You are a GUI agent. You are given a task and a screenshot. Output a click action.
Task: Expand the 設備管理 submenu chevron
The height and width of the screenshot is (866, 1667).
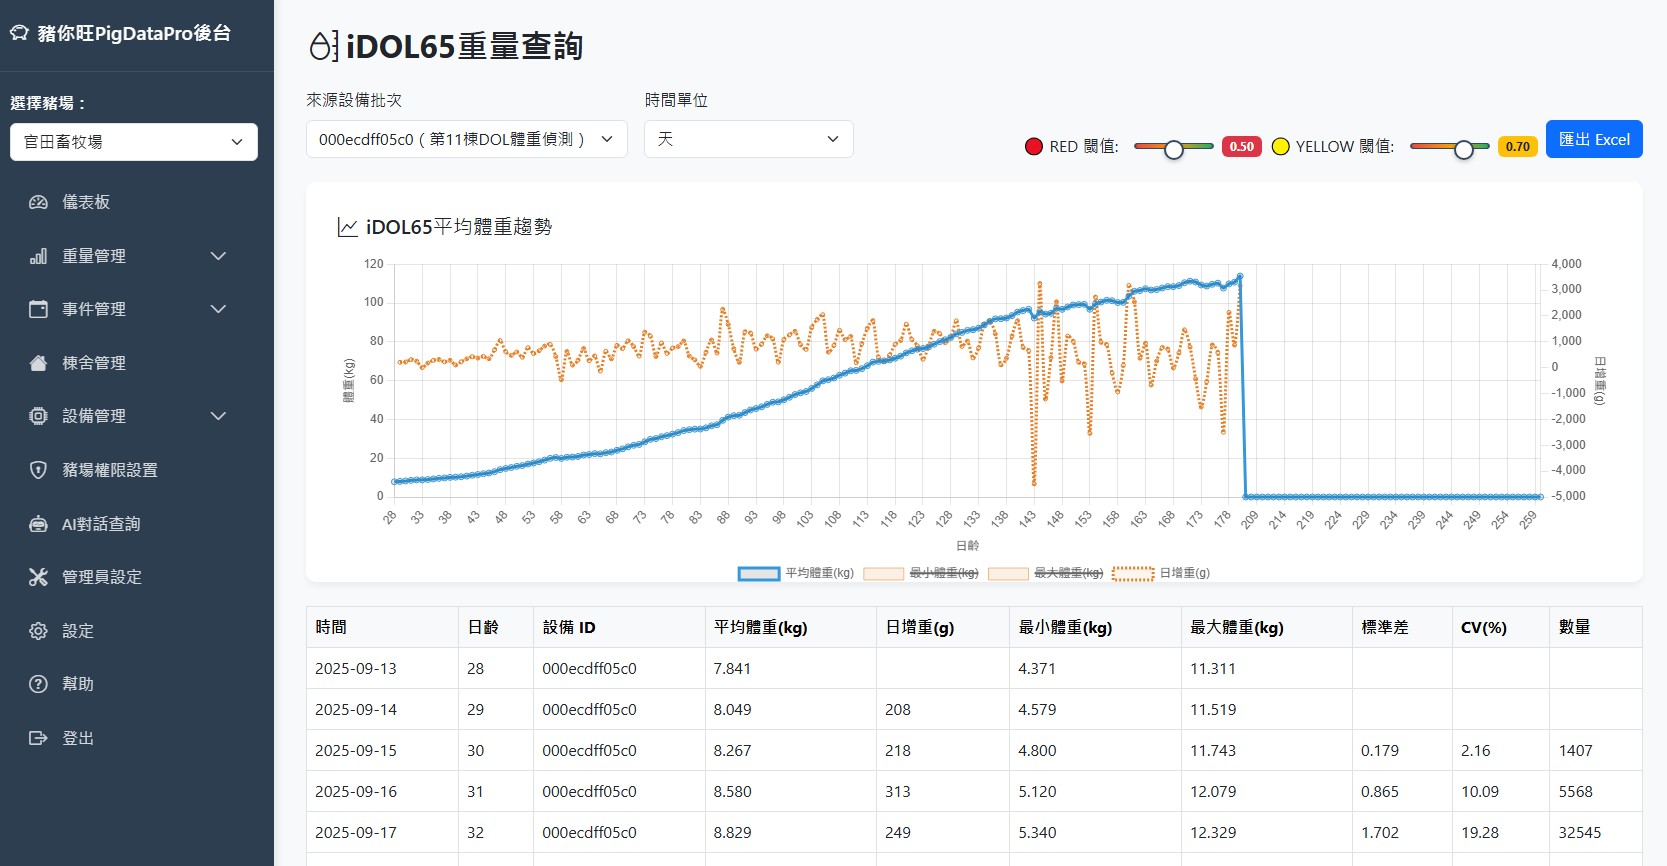click(x=218, y=416)
